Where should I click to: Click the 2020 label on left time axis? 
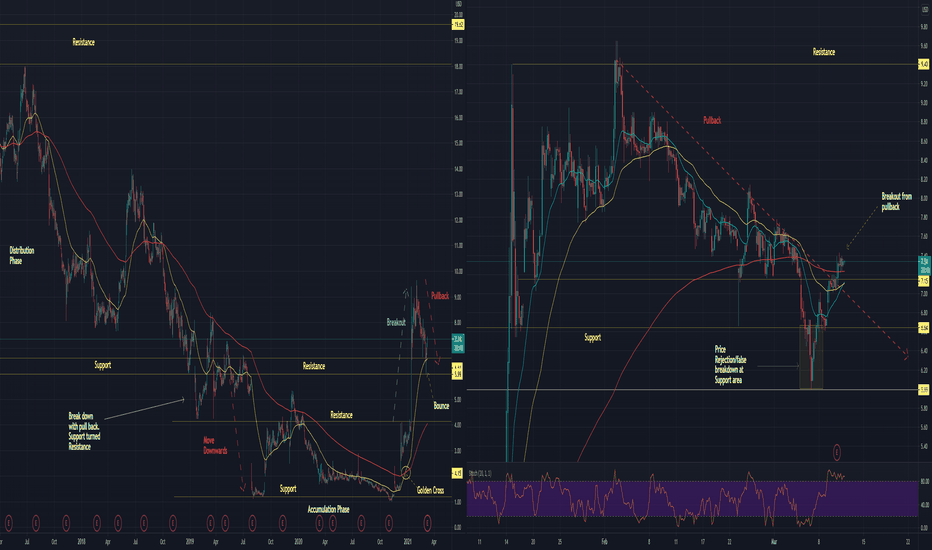[x=298, y=542]
